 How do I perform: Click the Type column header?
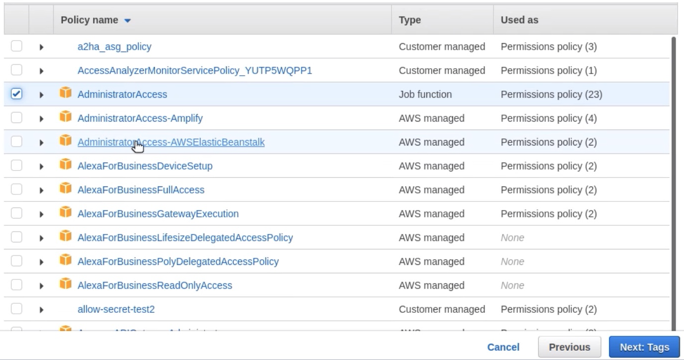[x=410, y=20]
